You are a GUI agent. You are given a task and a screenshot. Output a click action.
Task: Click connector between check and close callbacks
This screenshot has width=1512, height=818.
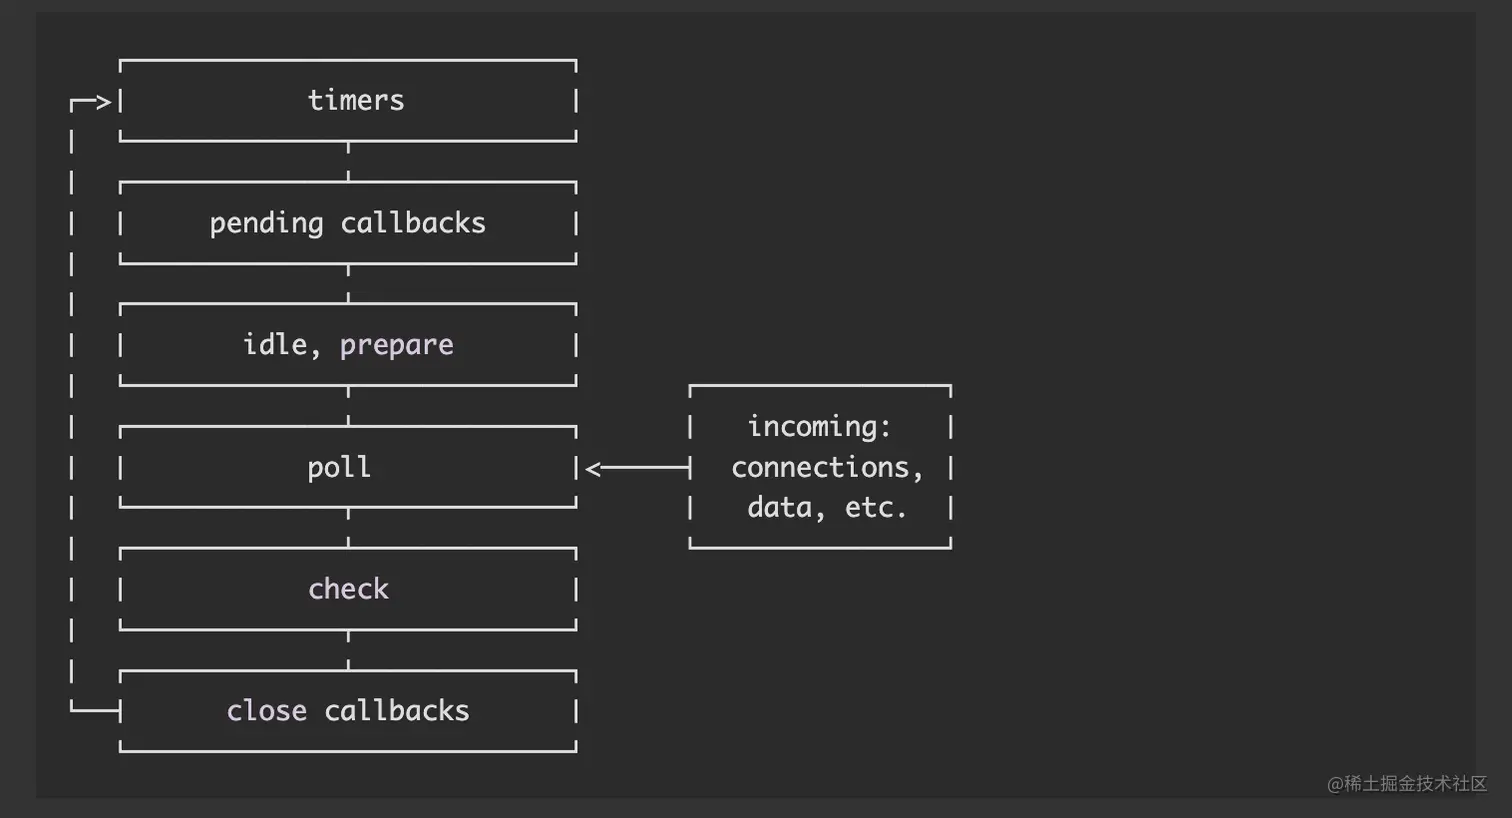pos(348,650)
